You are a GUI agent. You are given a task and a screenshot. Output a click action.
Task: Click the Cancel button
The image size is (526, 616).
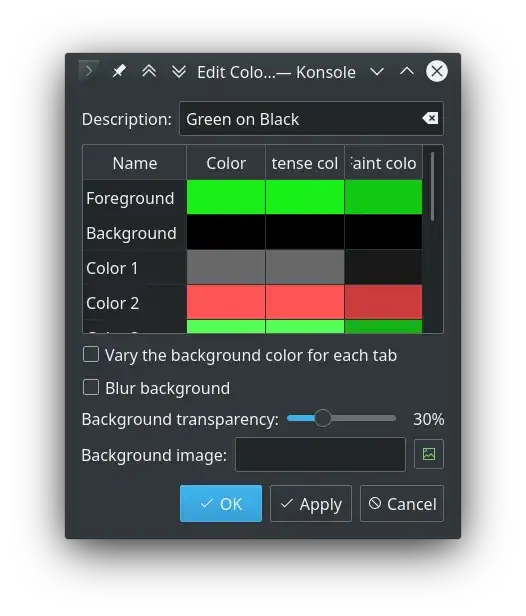[x=402, y=504]
